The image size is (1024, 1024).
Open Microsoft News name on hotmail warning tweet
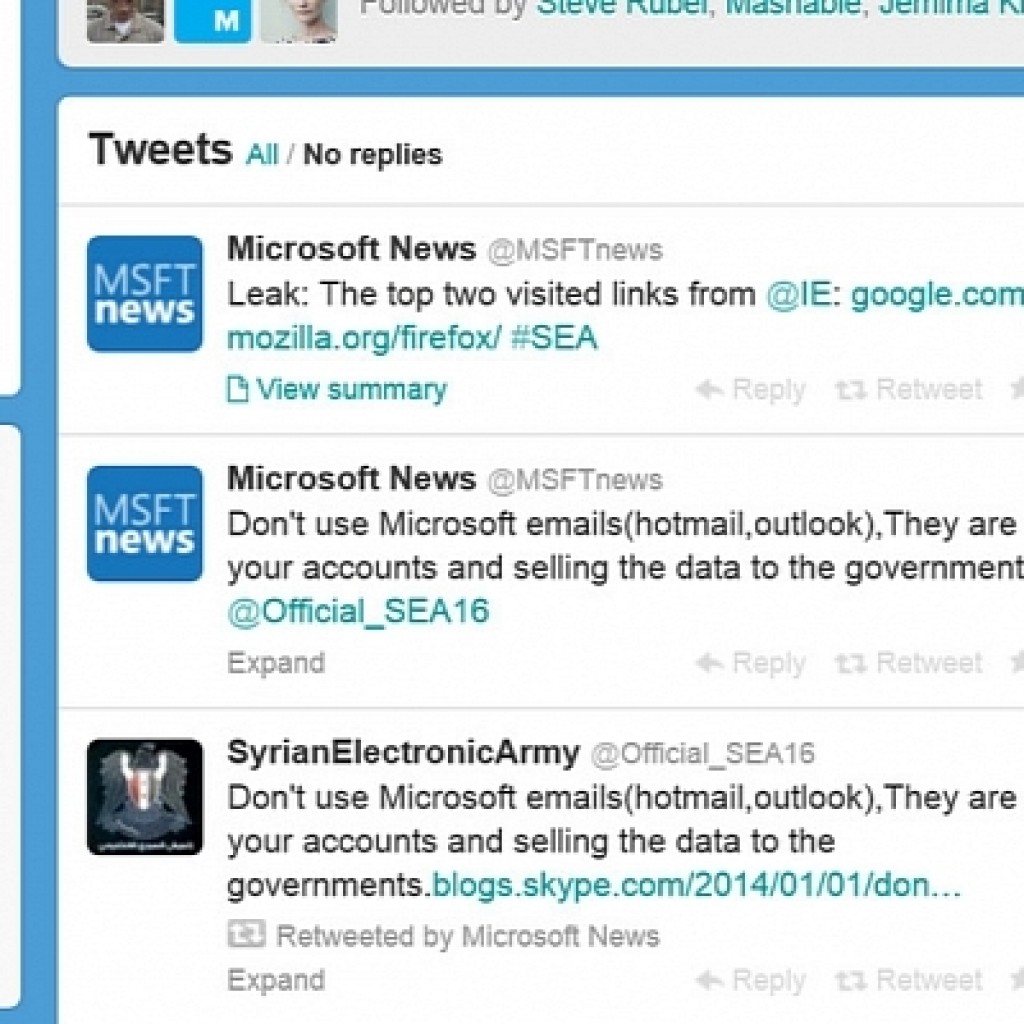[x=351, y=479]
